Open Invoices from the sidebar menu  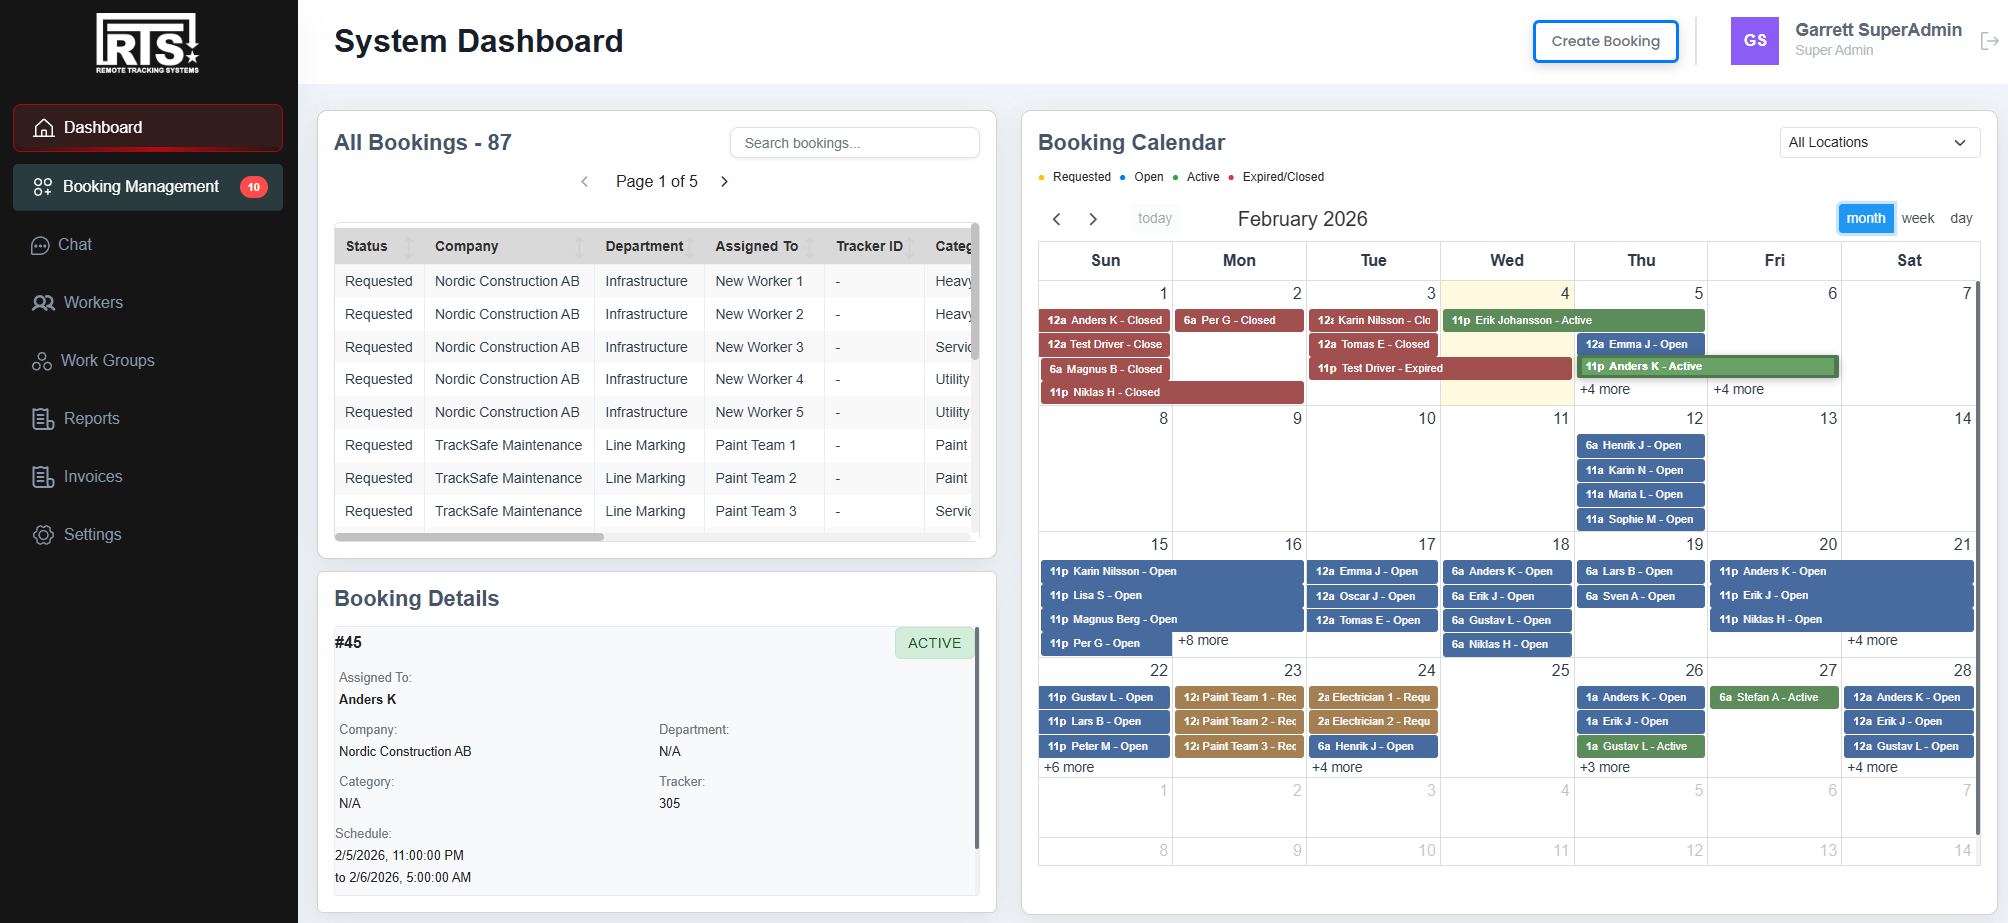tap(42, 476)
